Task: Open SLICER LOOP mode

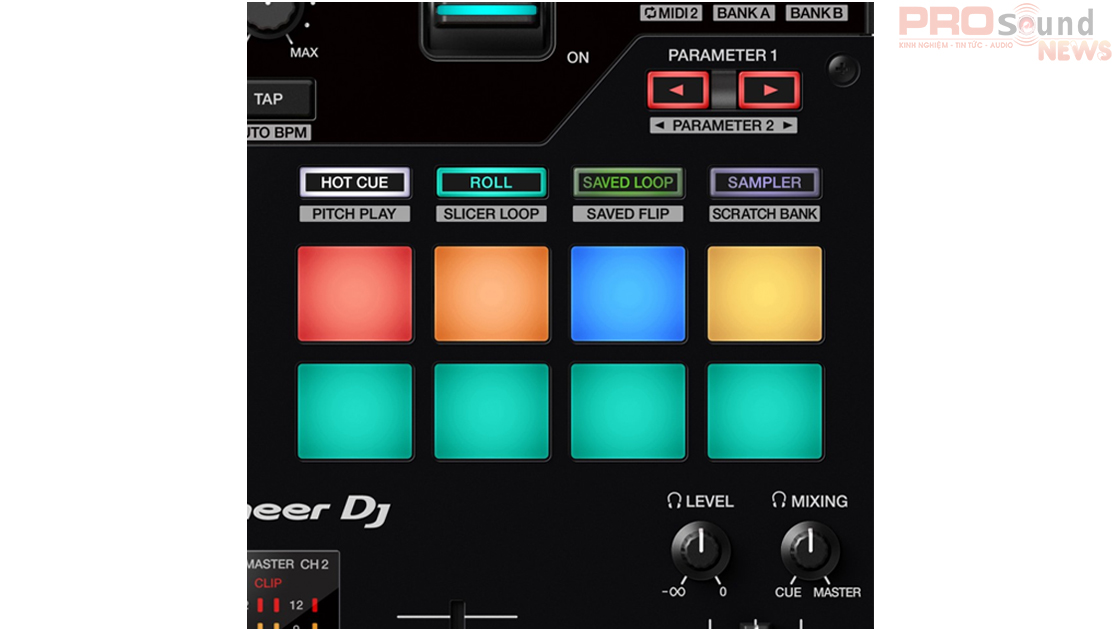Action: coord(491,213)
